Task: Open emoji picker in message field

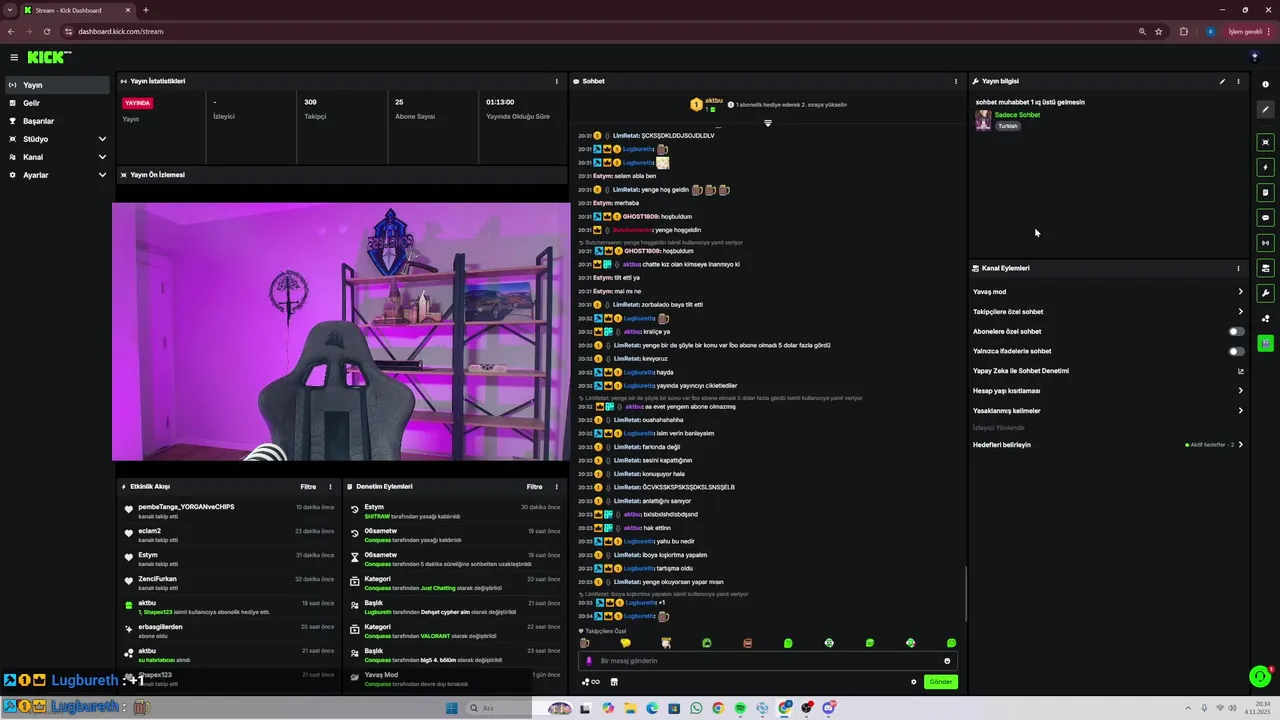Action: pyautogui.click(x=947, y=661)
